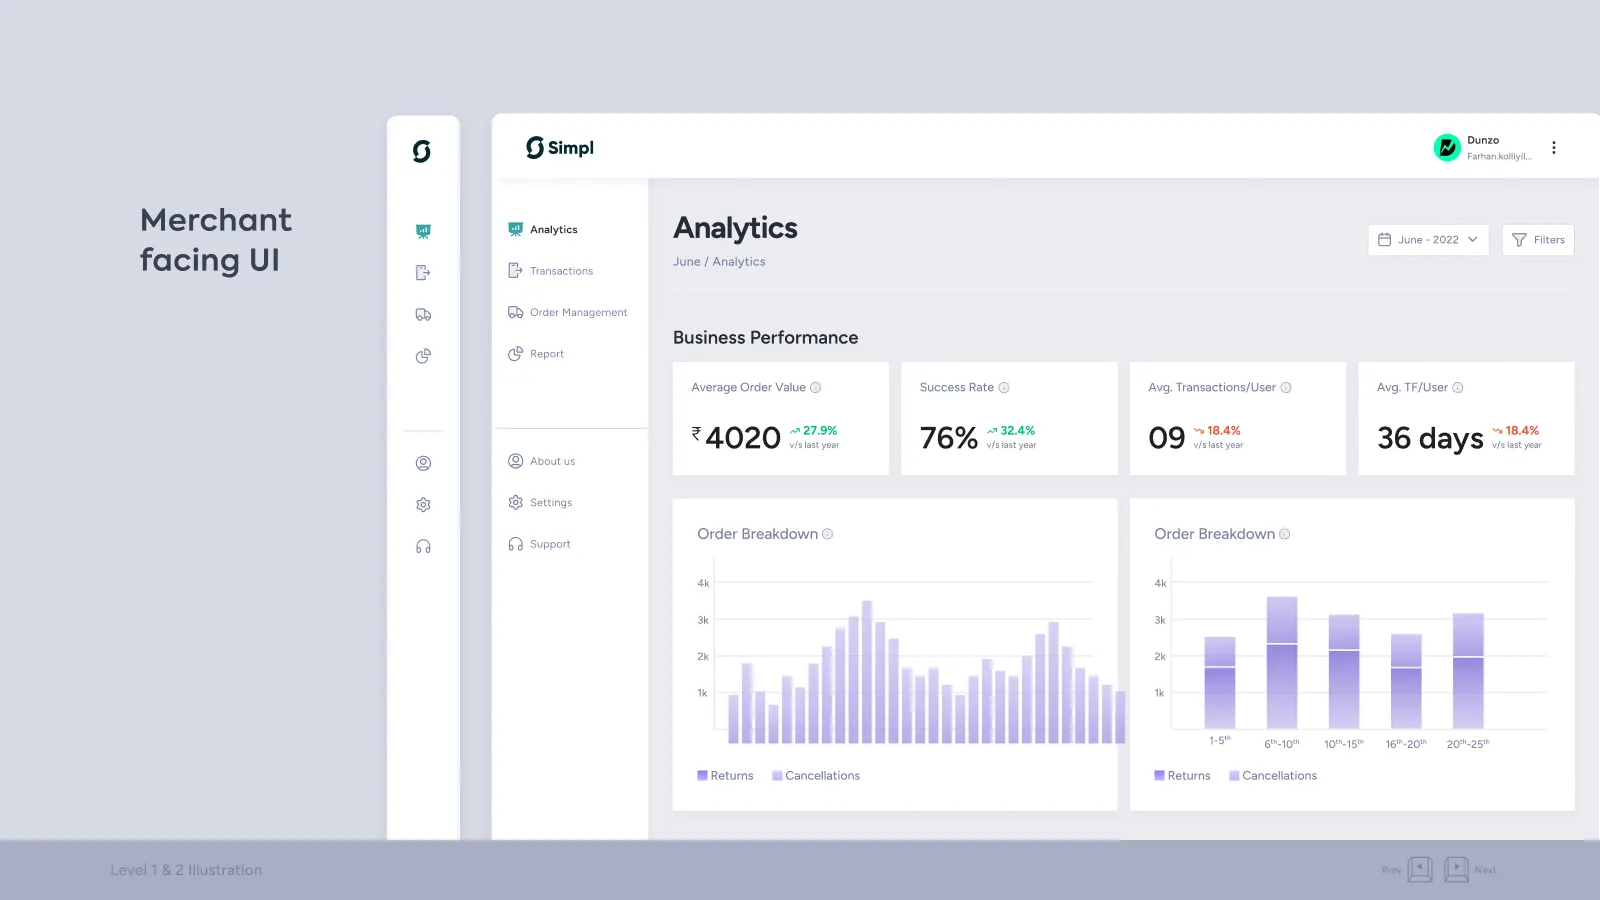Click the 36 days value
The width and height of the screenshot is (1600, 900).
tap(1430, 439)
